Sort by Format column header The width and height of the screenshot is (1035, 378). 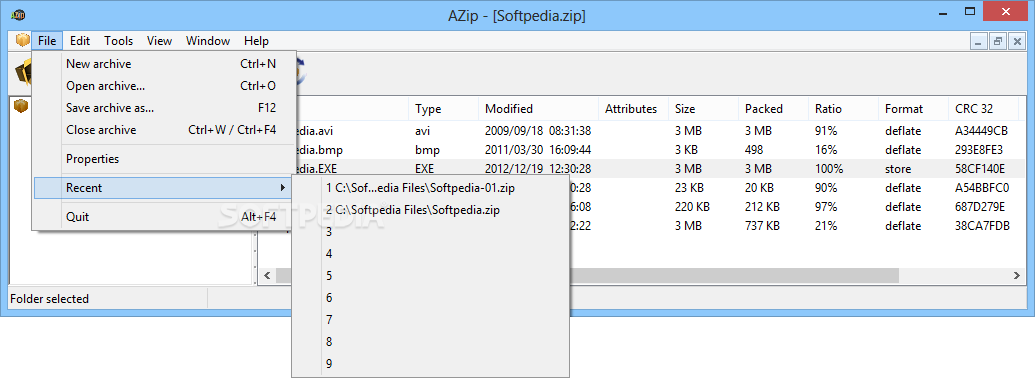point(914,109)
